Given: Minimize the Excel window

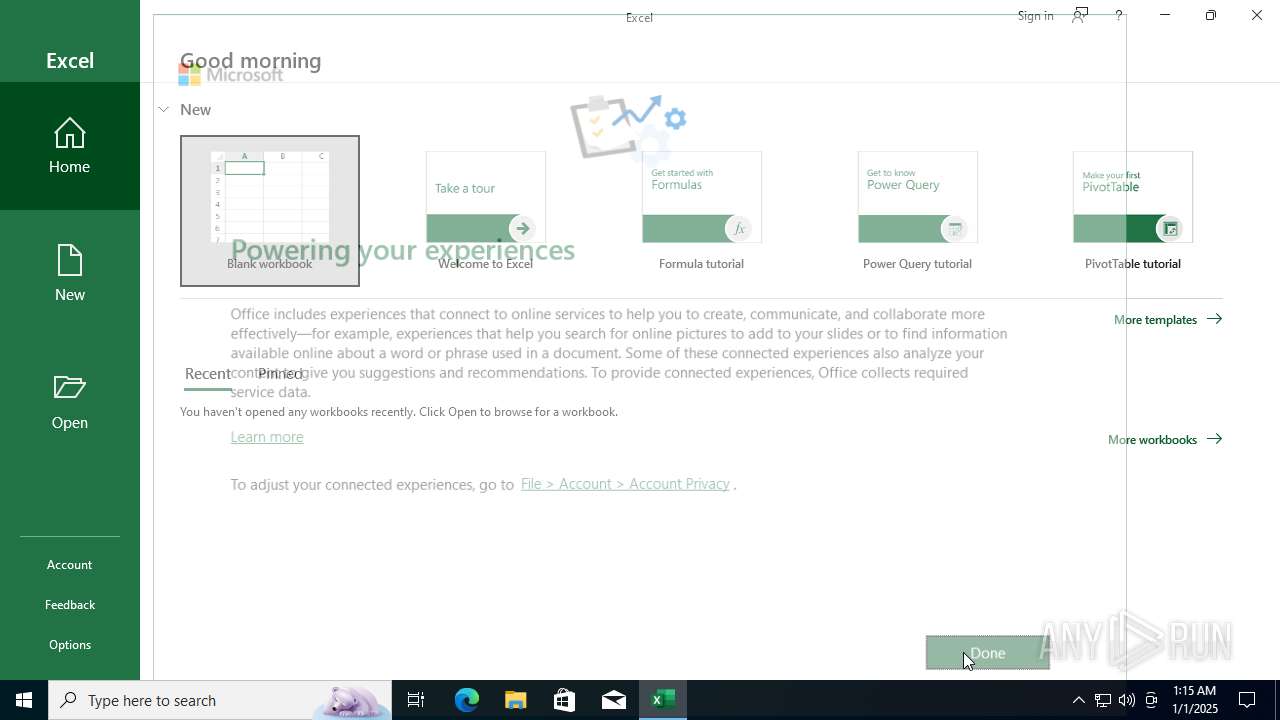Looking at the screenshot, I should coord(1165,15).
